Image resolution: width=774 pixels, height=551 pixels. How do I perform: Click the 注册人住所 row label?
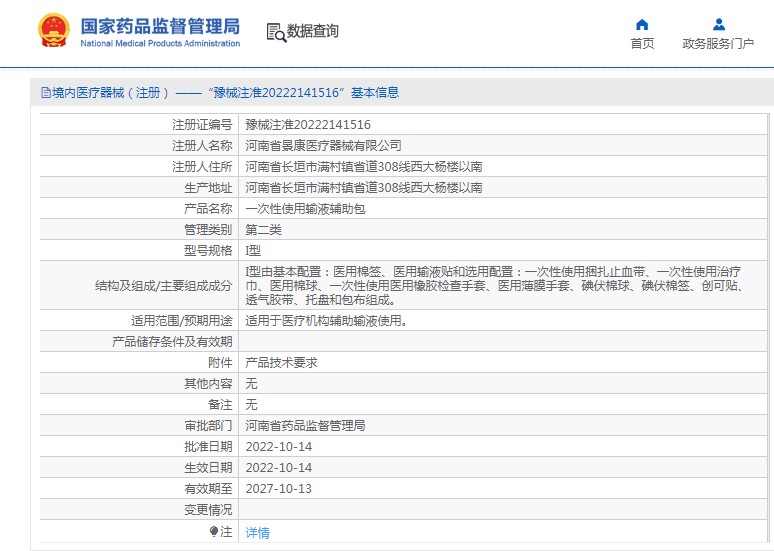click(x=202, y=167)
